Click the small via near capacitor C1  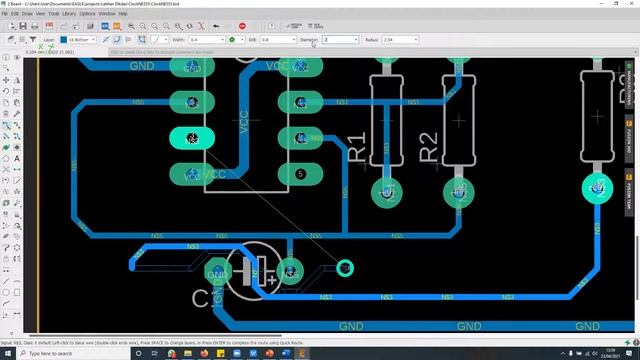pos(345,268)
